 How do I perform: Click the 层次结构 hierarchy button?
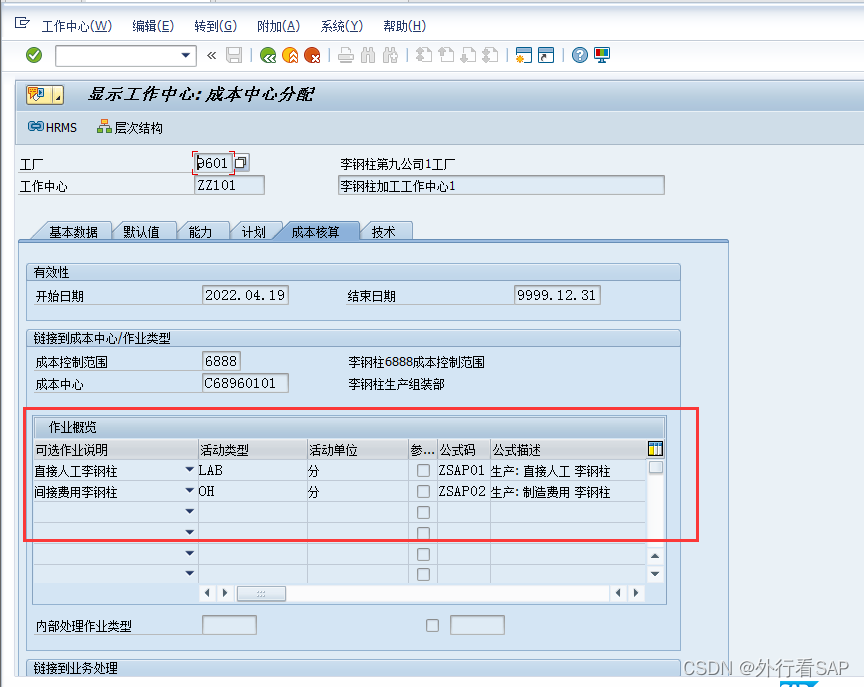pyautogui.click(x=129, y=128)
